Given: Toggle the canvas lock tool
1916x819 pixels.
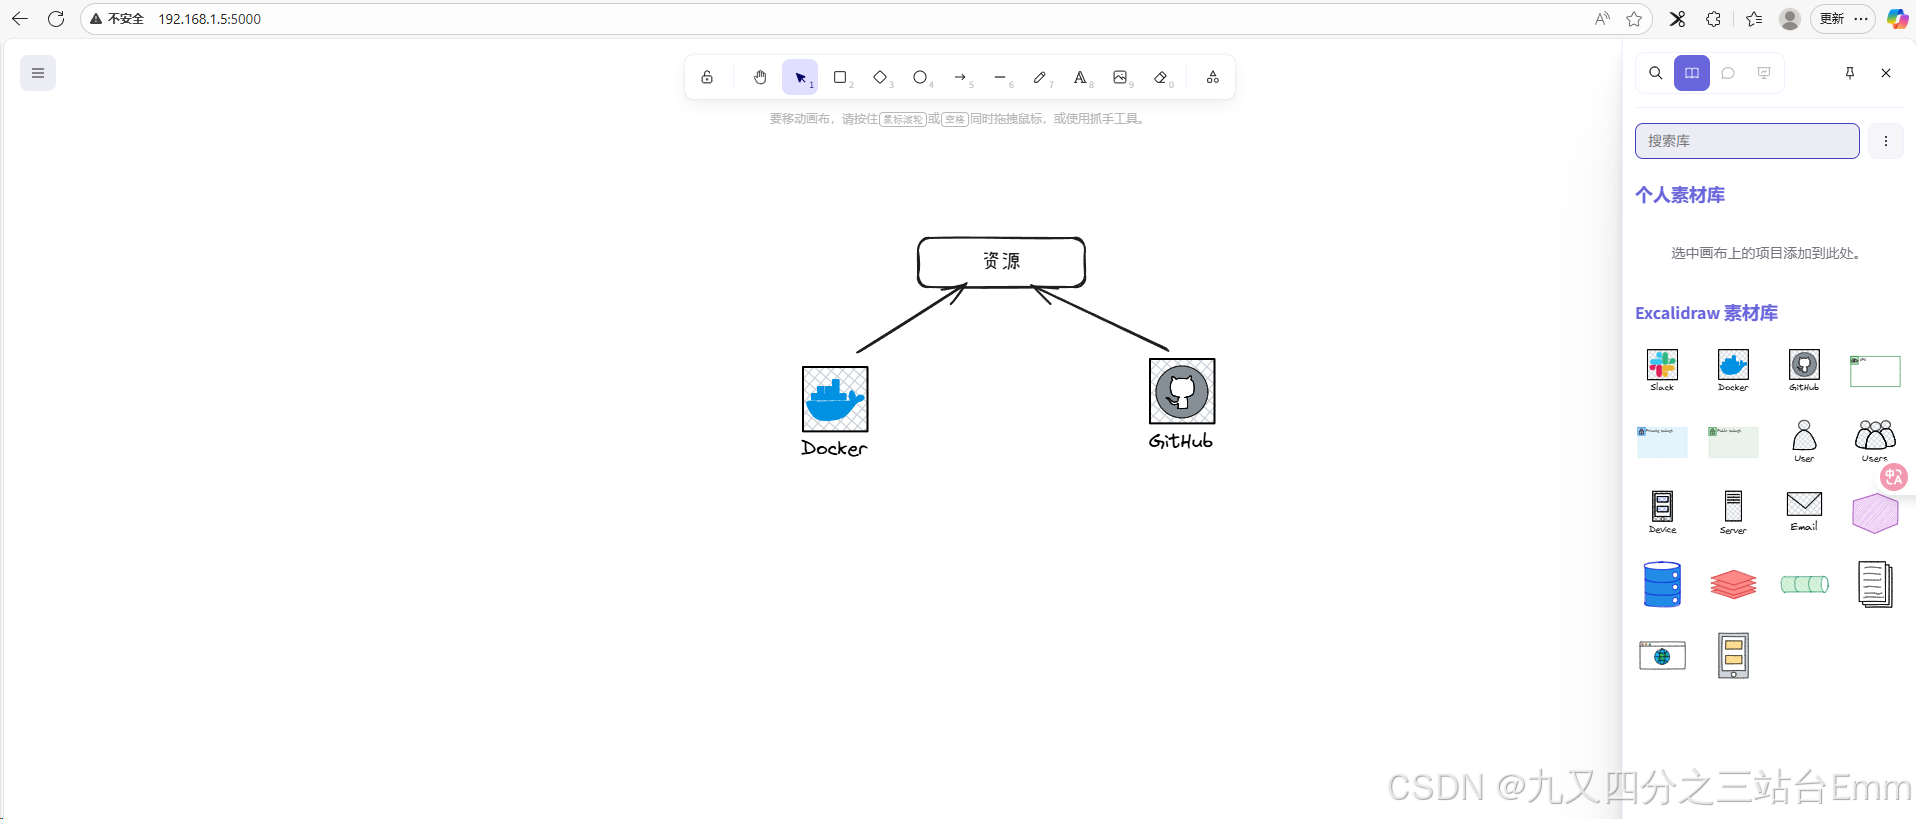Looking at the screenshot, I should tap(707, 77).
